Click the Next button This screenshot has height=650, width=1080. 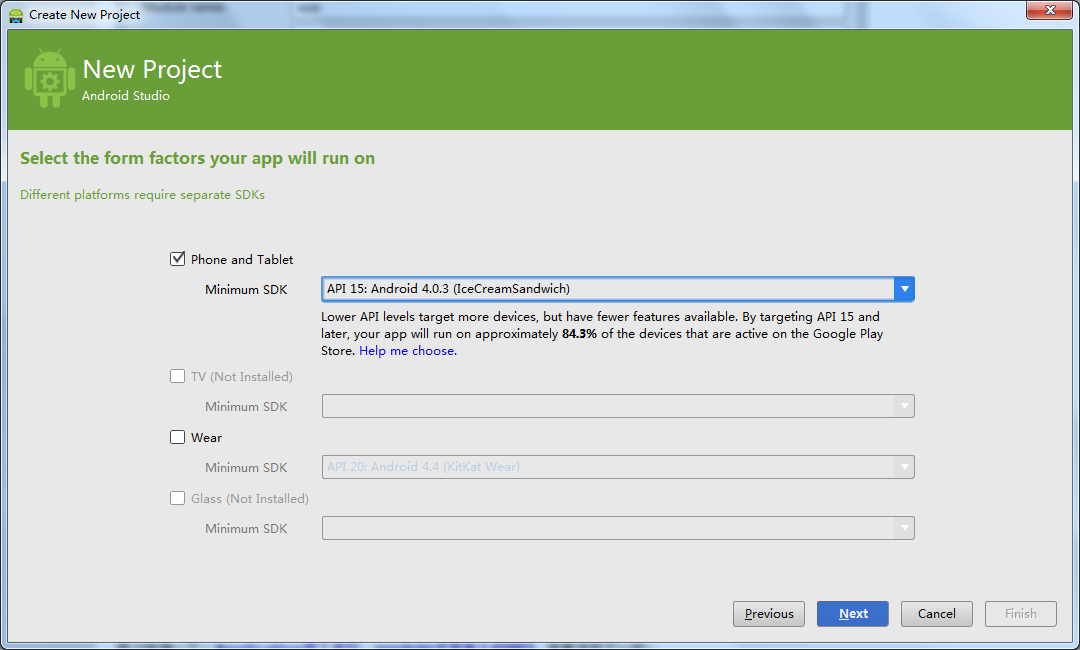[853, 614]
